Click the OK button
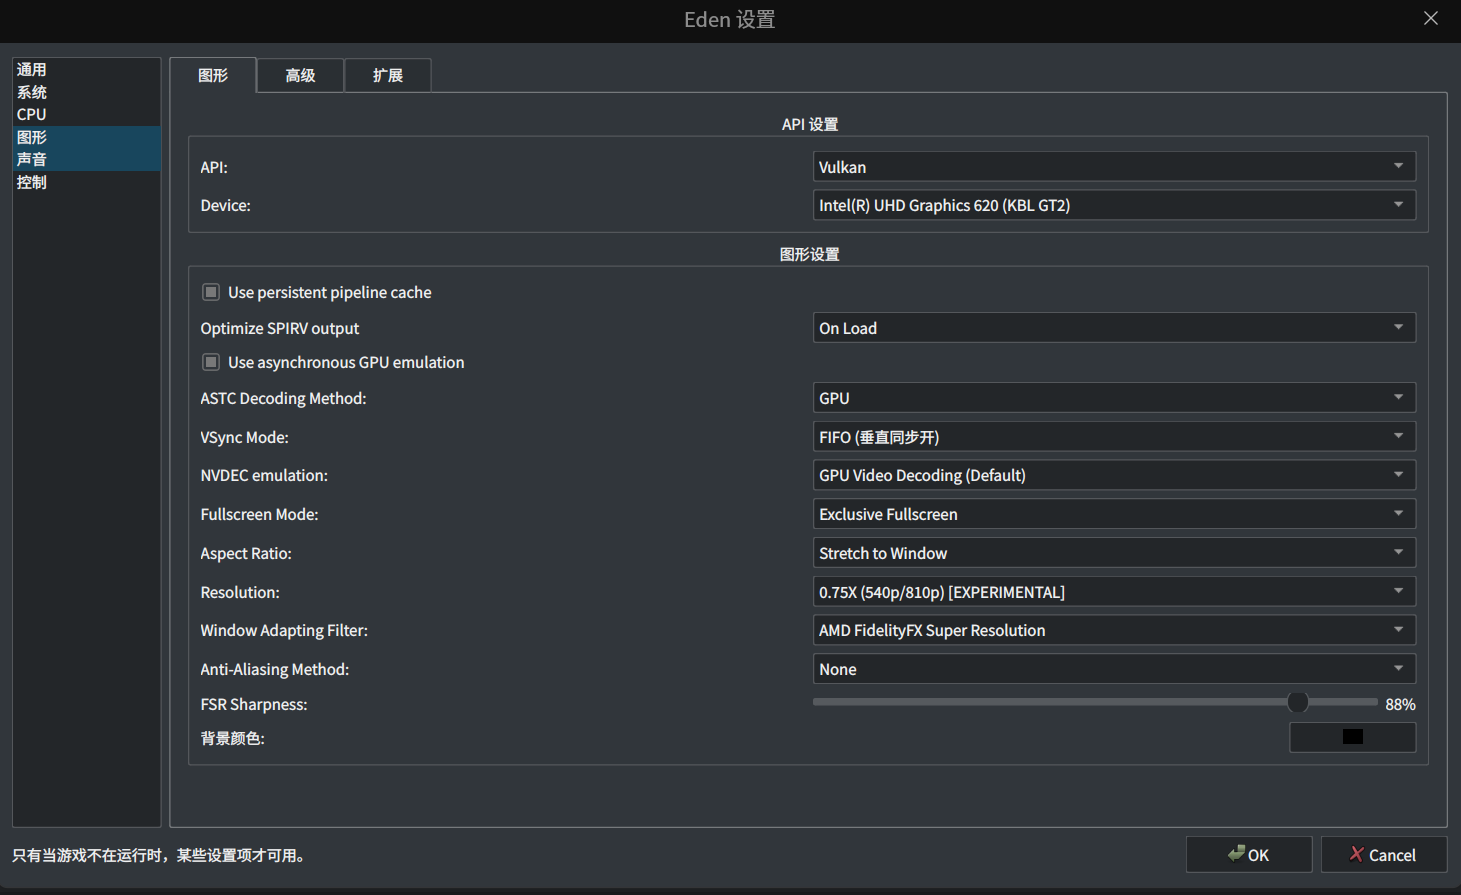 coord(1249,855)
